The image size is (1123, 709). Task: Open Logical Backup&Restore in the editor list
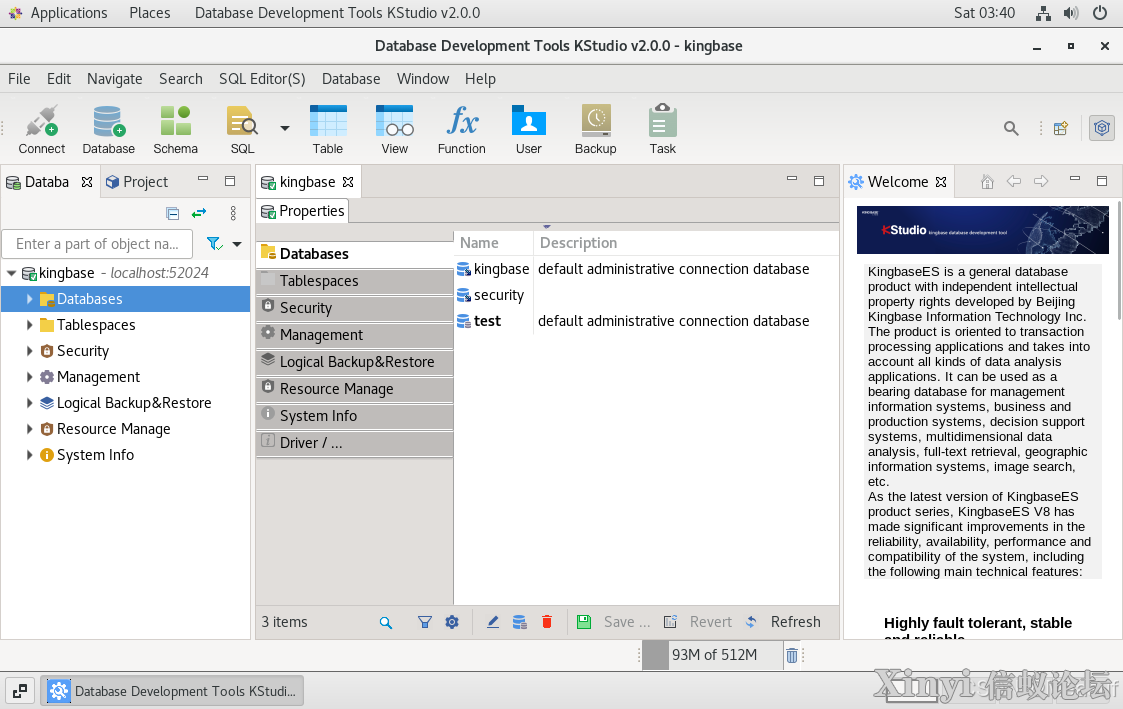click(x=355, y=362)
